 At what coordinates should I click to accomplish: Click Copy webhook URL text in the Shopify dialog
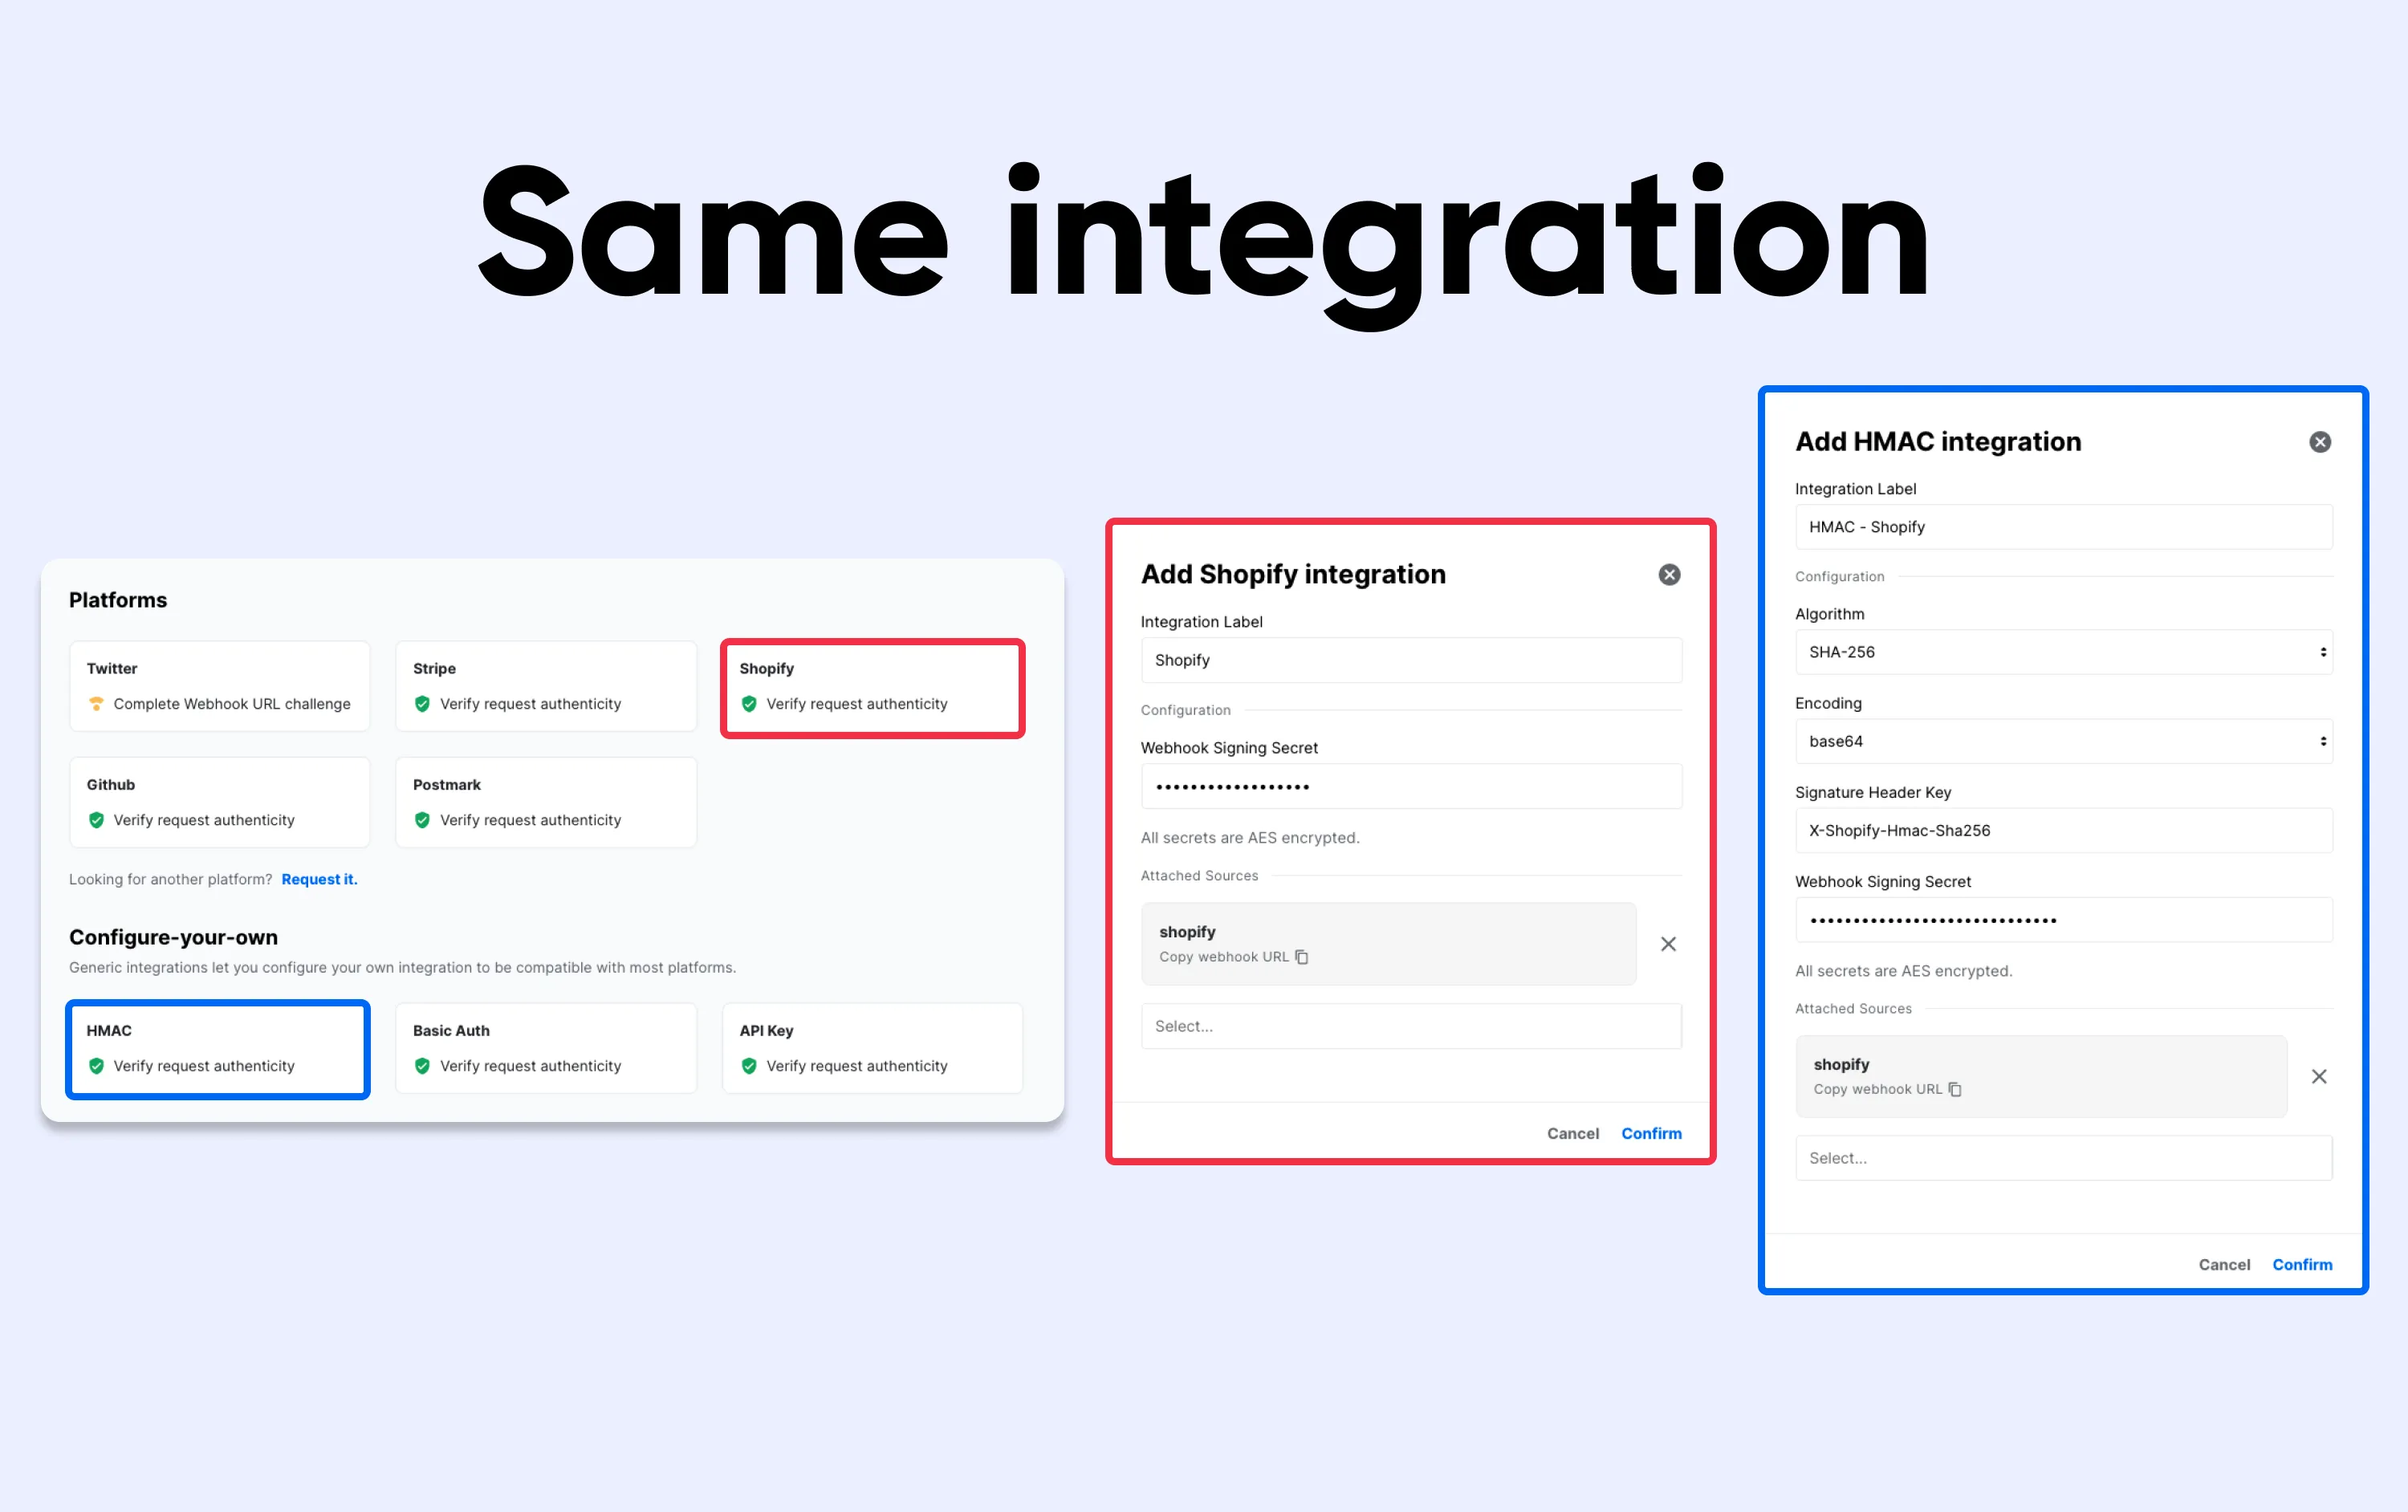[1224, 957]
